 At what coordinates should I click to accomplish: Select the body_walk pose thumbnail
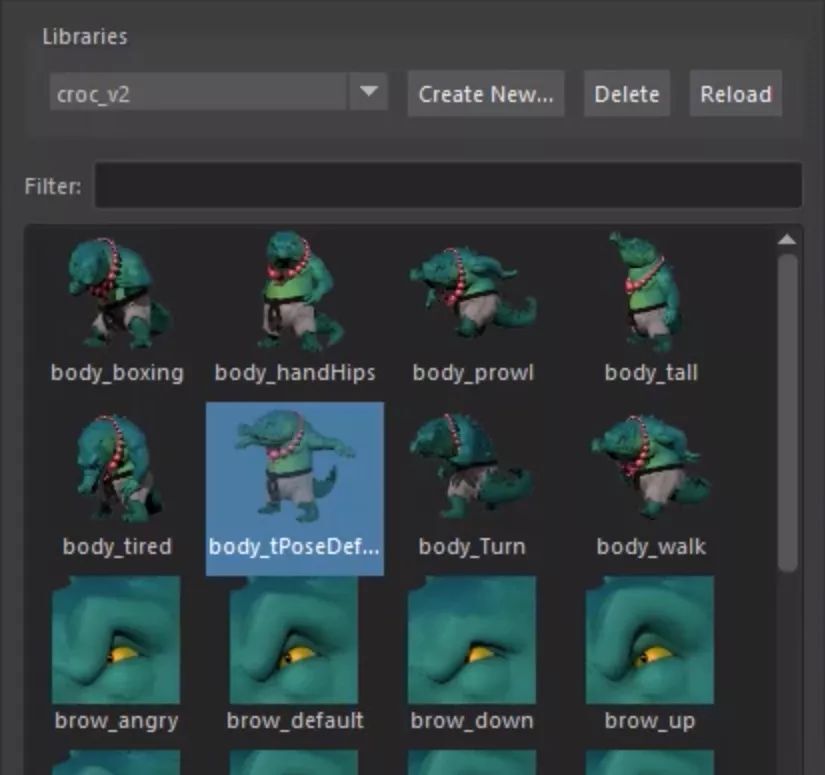tap(651, 468)
